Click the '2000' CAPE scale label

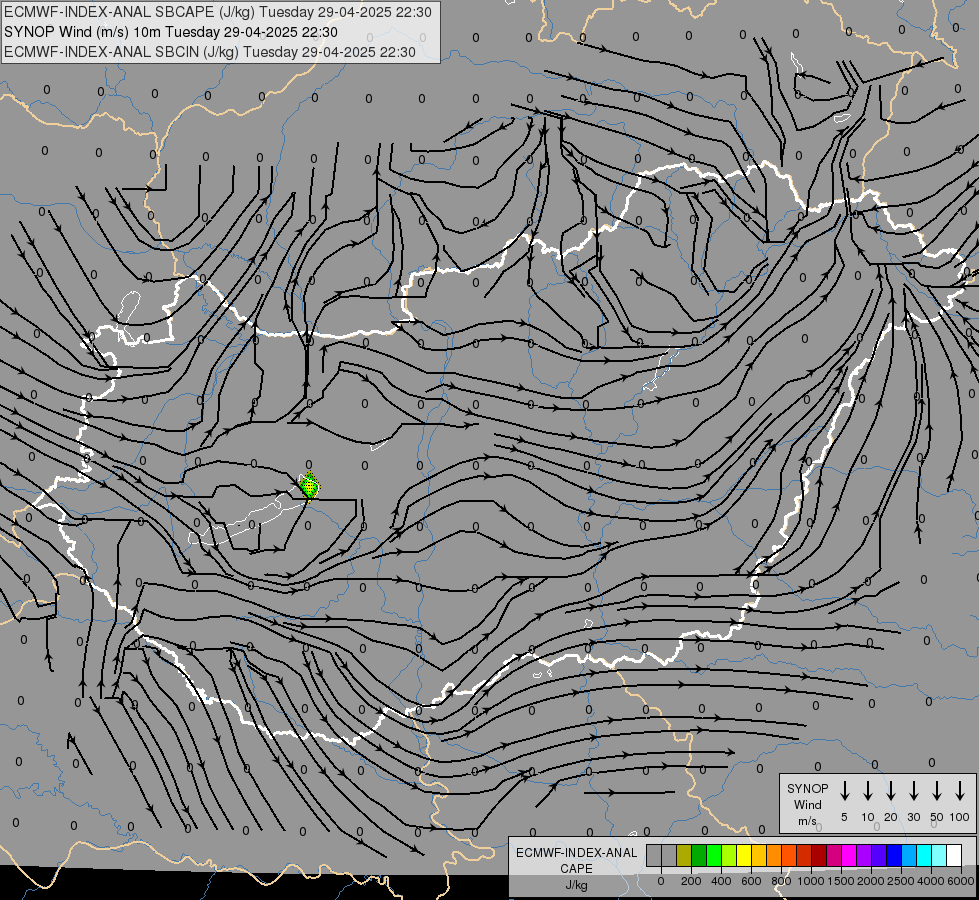pos(871,881)
